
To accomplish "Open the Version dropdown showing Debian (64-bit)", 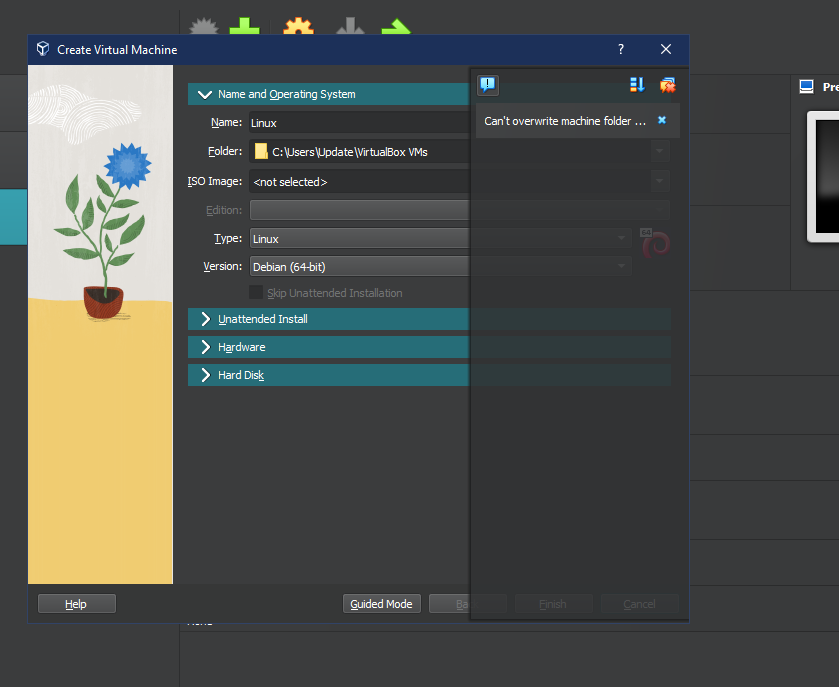I will pos(440,266).
